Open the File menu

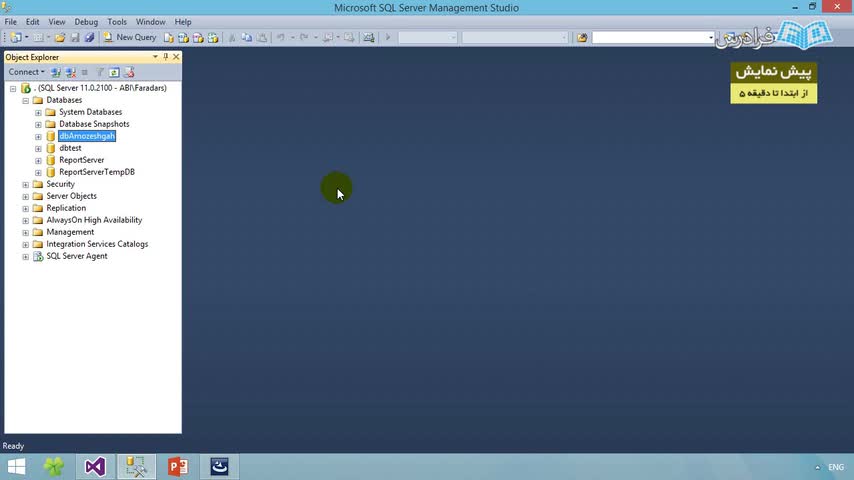point(10,22)
